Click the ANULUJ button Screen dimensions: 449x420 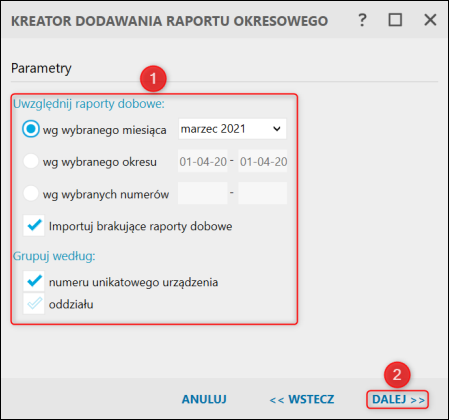(x=204, y=399)
